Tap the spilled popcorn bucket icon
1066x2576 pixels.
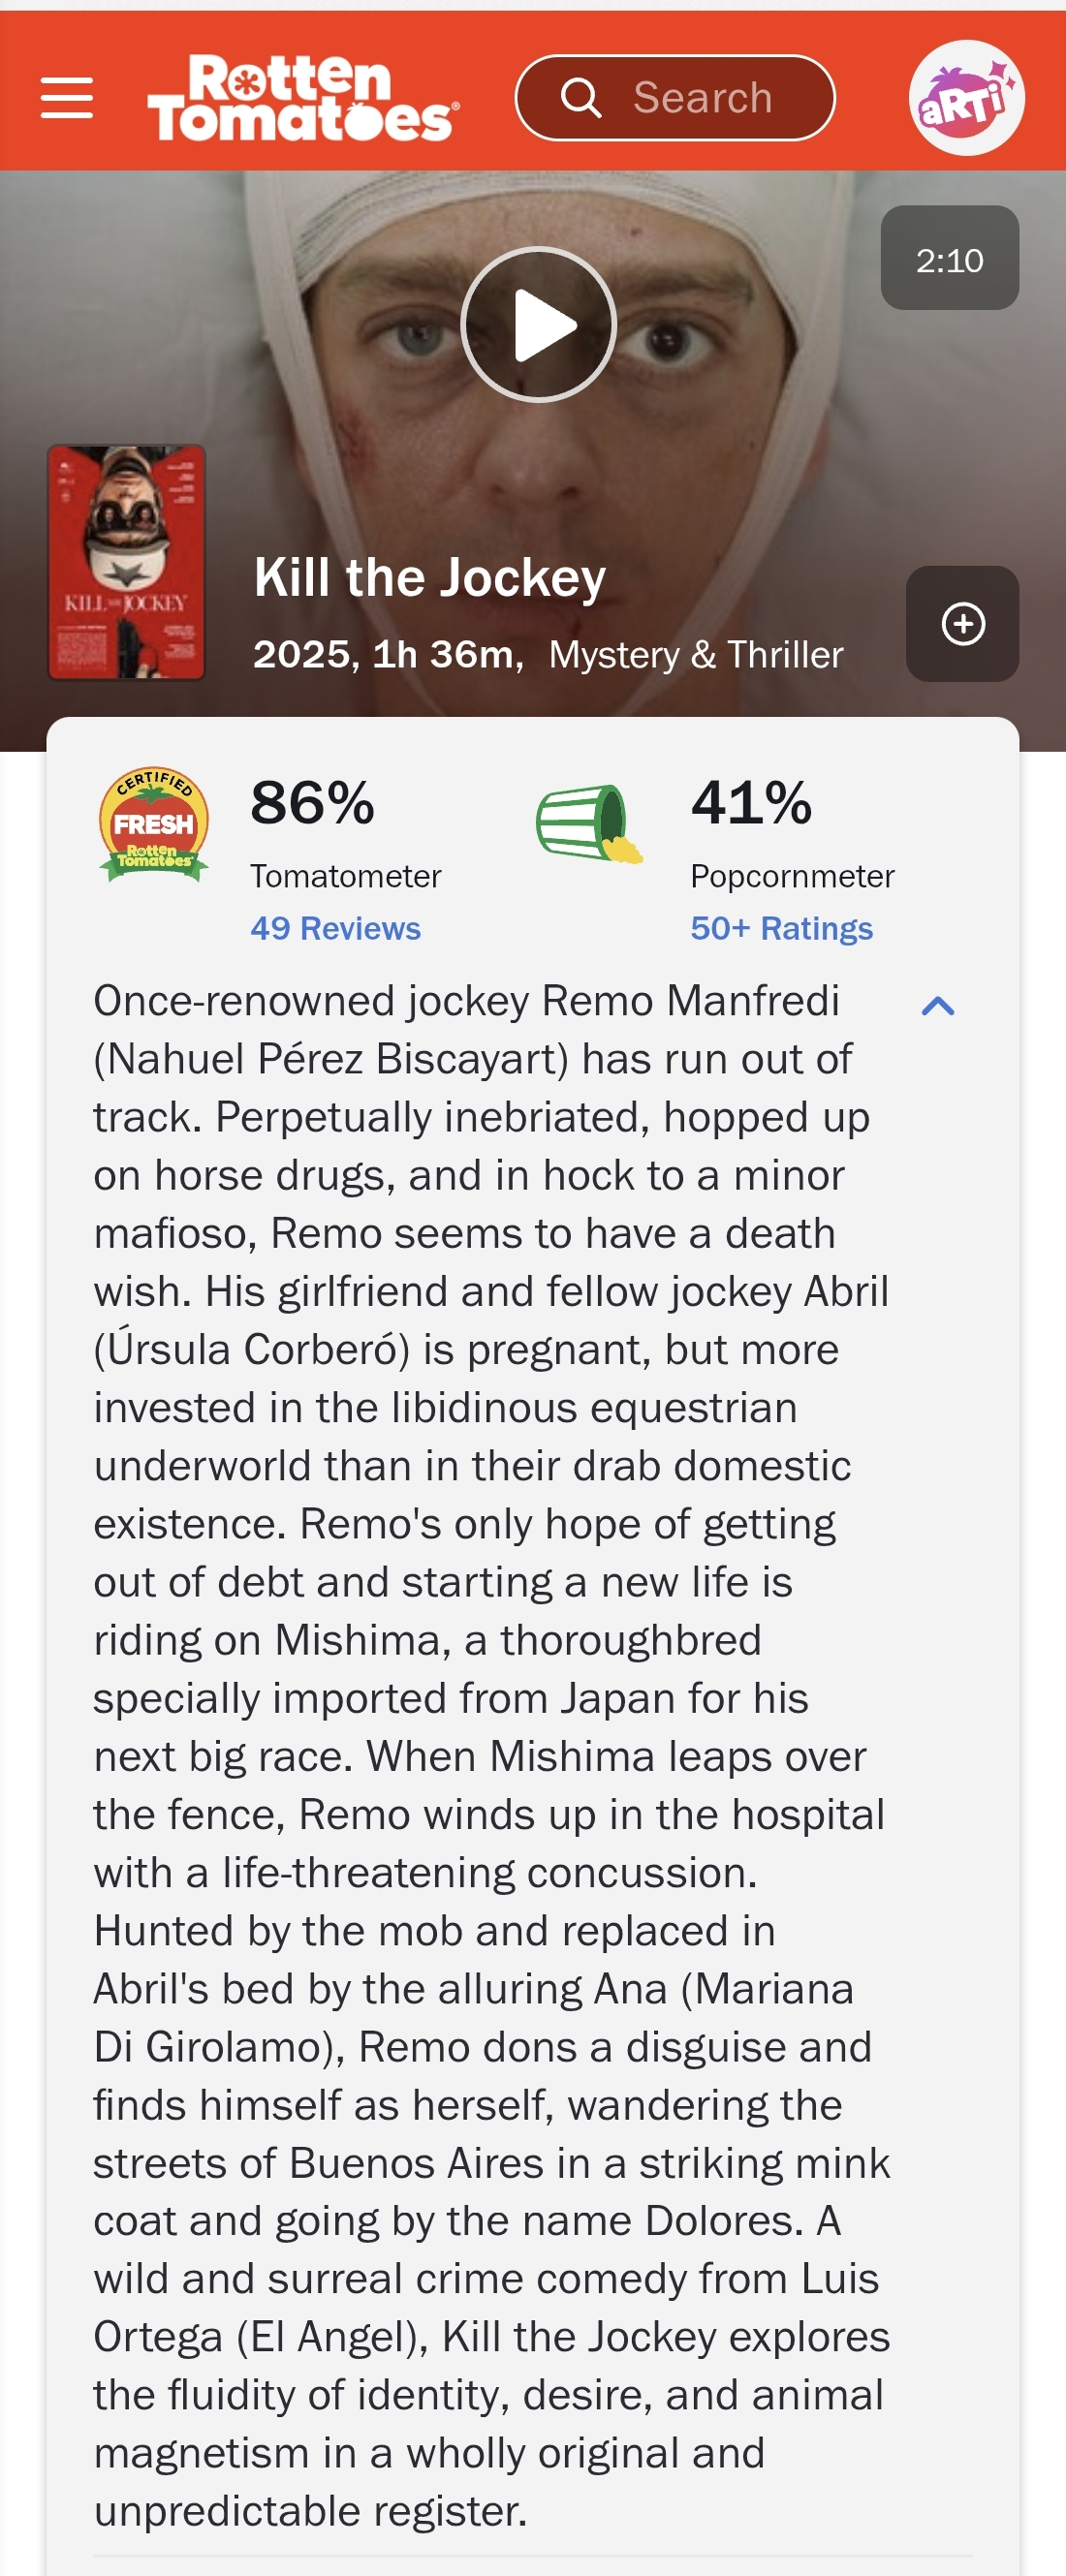tap(589, 823)
